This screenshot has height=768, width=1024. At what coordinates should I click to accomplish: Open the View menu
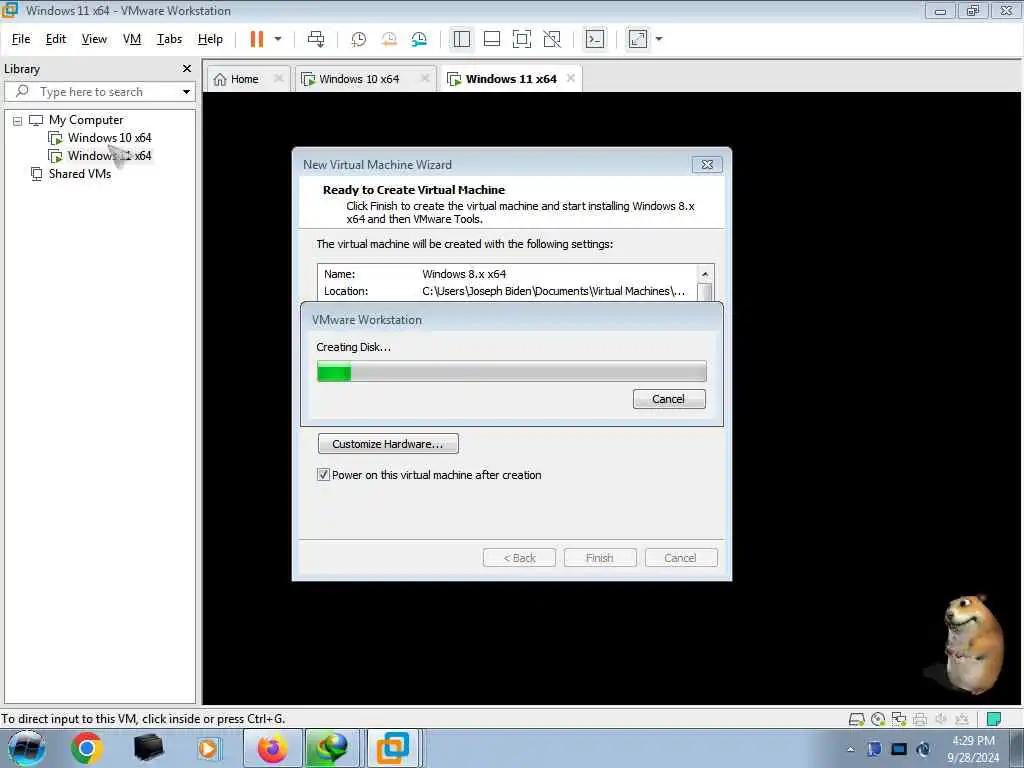pos(94,39)
